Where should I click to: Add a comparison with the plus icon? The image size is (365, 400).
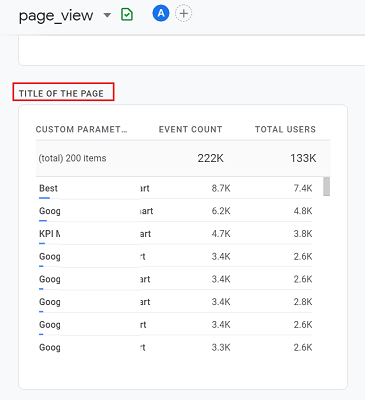[x=184, y=14]
